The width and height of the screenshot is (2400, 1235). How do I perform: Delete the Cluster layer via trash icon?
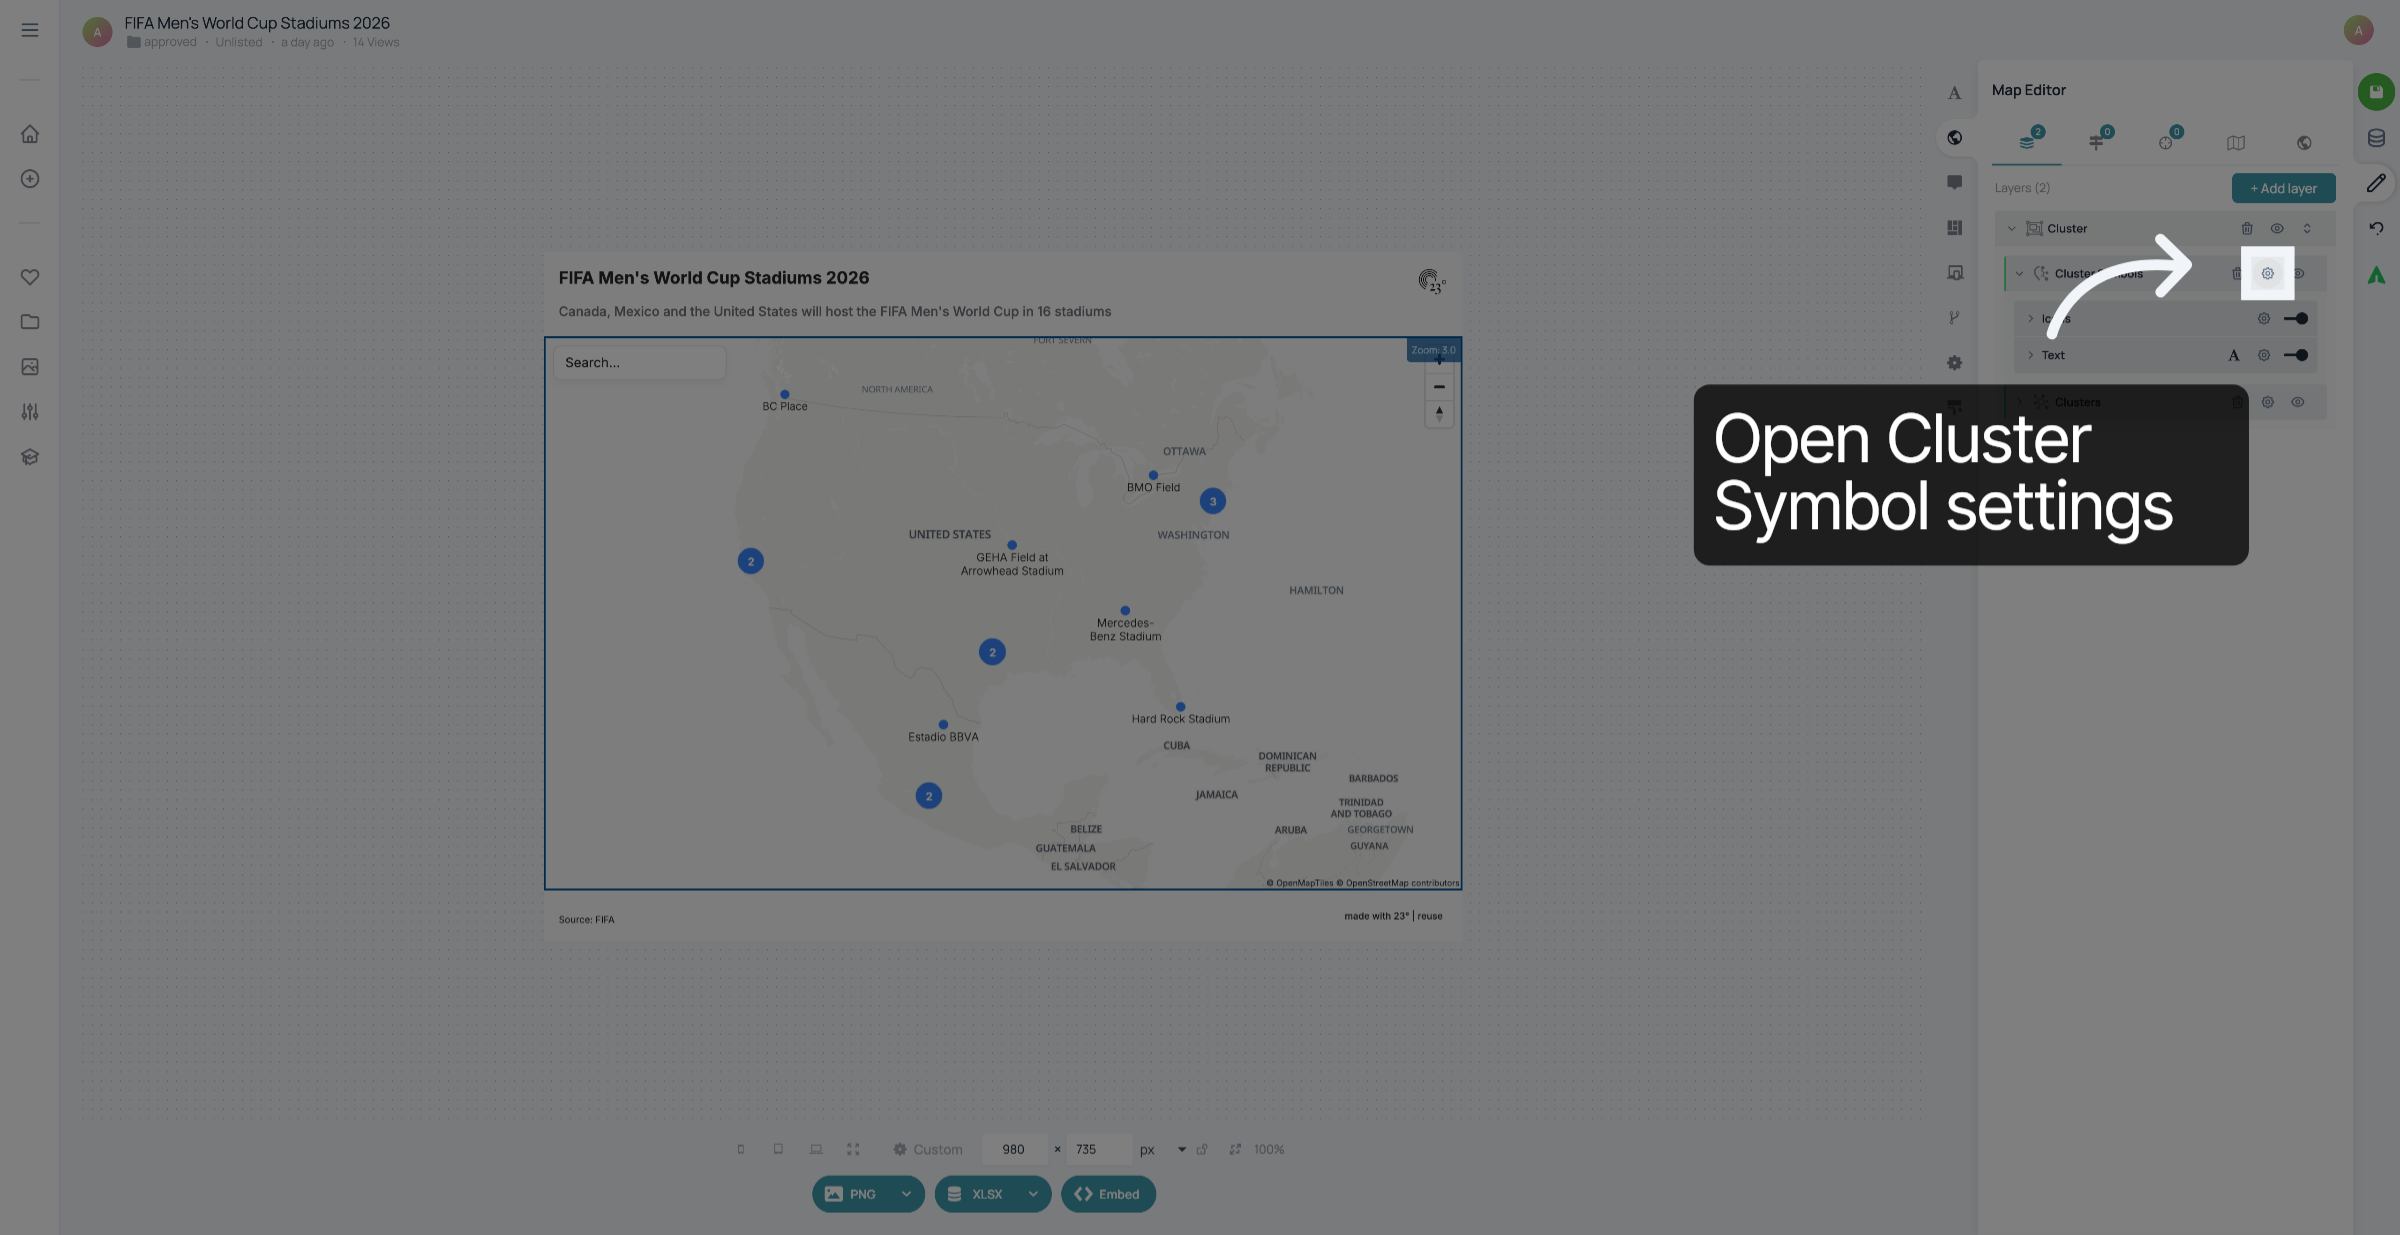click(2247, 229)
